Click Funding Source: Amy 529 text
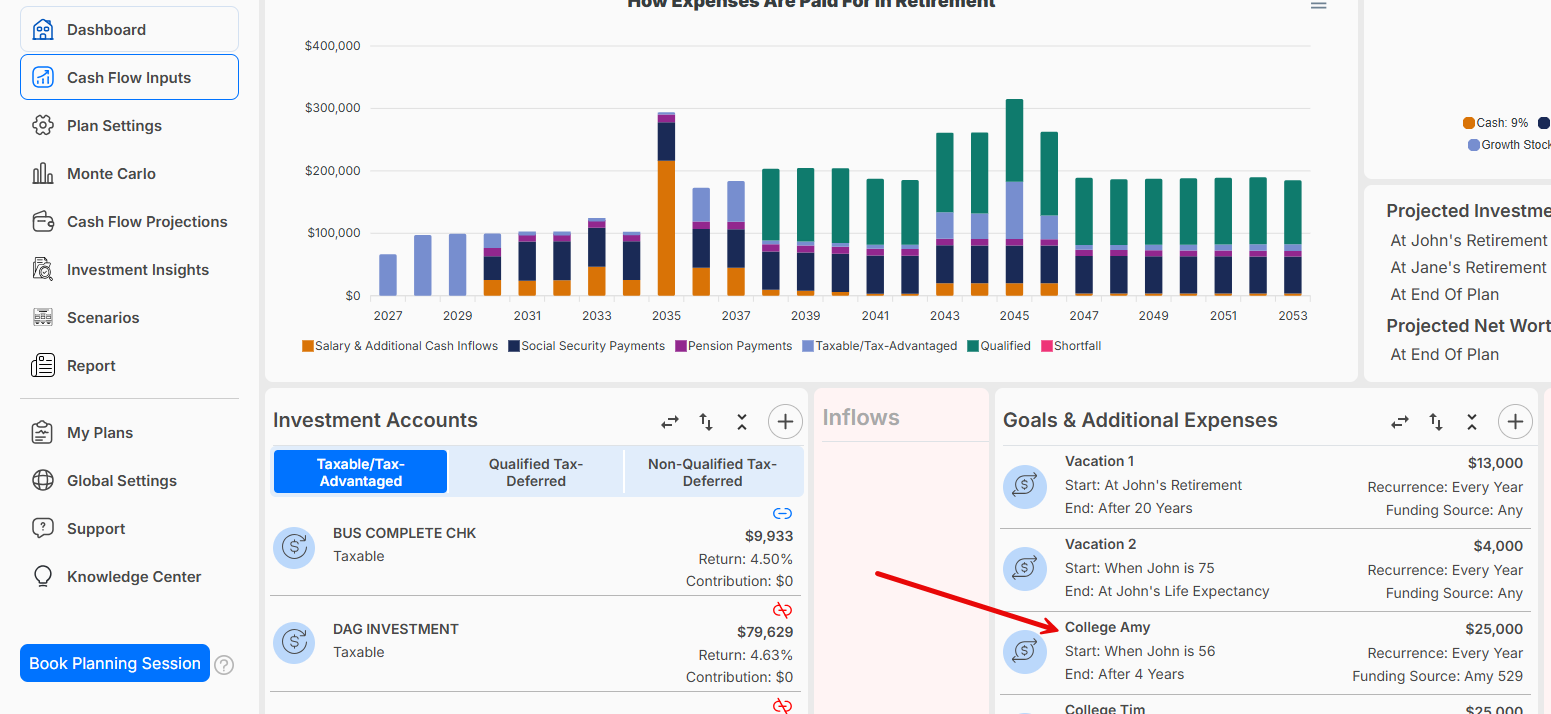Viewport: 1551px width, 714px height. tap(1437, 676)
